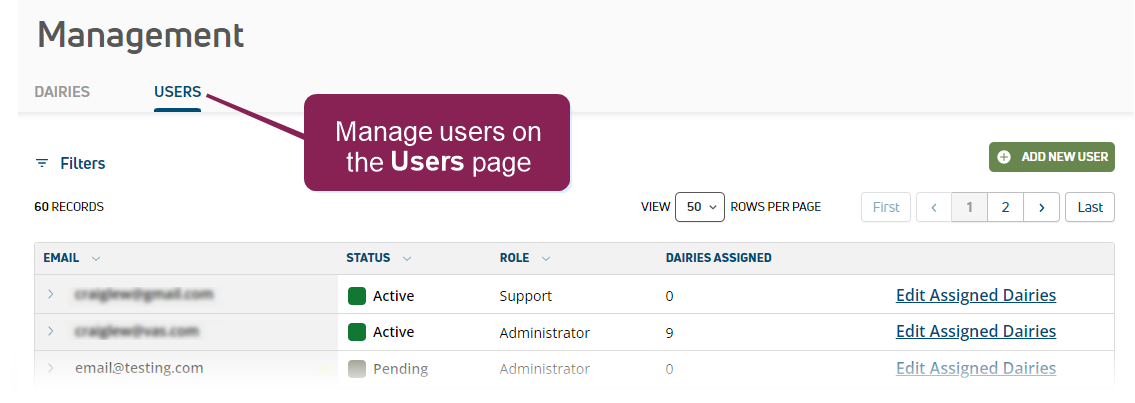Viewport: 1135px width, 403px height.
Task: Open the Role column sort dropdown
Action: coord(545,258)
